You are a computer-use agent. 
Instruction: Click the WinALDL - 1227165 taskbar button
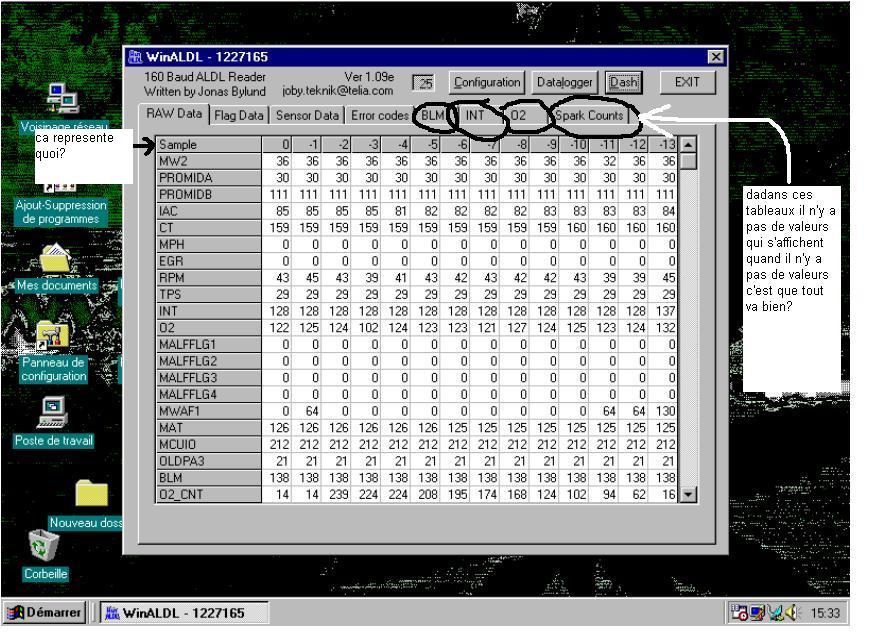pyautogui.click(x=184, y=612)
